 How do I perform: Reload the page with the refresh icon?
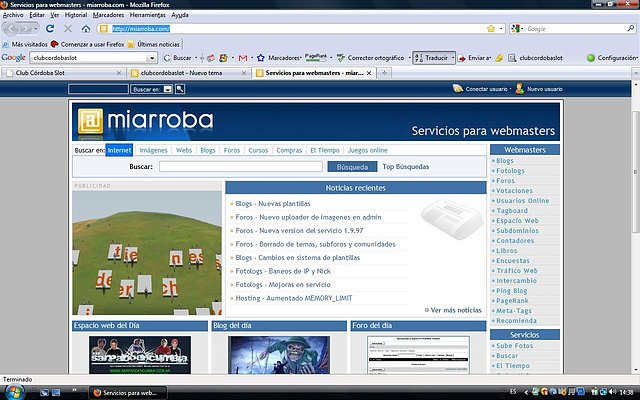tap(50, 29)
